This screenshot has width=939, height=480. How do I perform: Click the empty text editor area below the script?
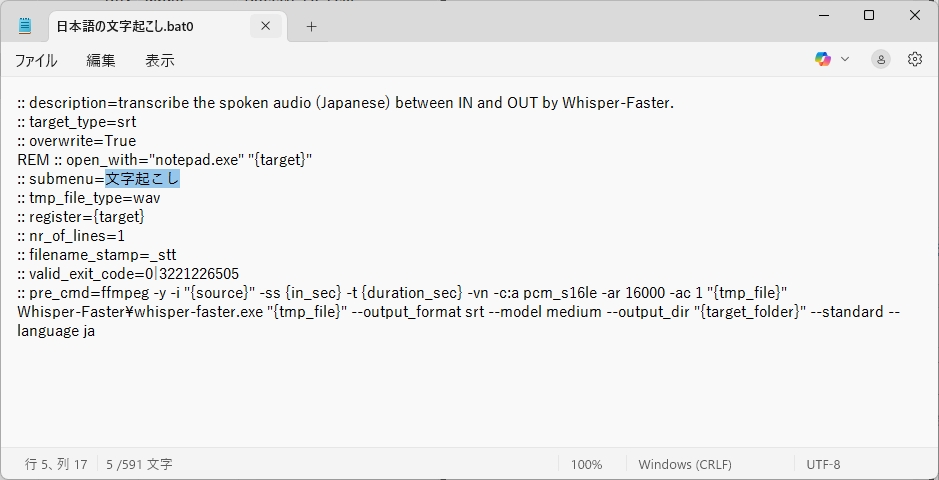469,395
